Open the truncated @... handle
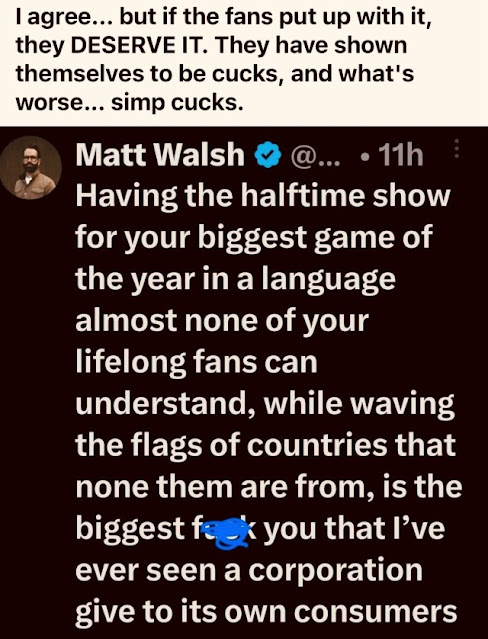 pos(315,156)
